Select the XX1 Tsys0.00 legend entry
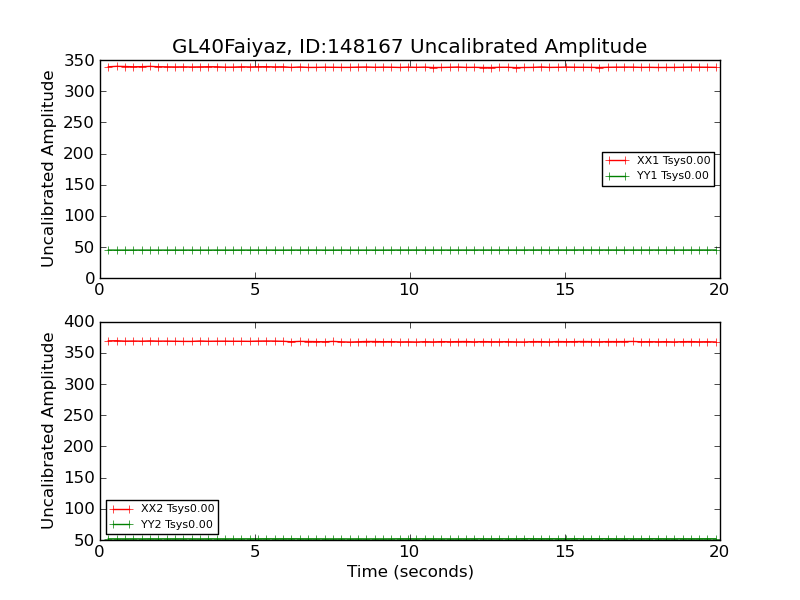800x600 pixels. tap(658, 160)
